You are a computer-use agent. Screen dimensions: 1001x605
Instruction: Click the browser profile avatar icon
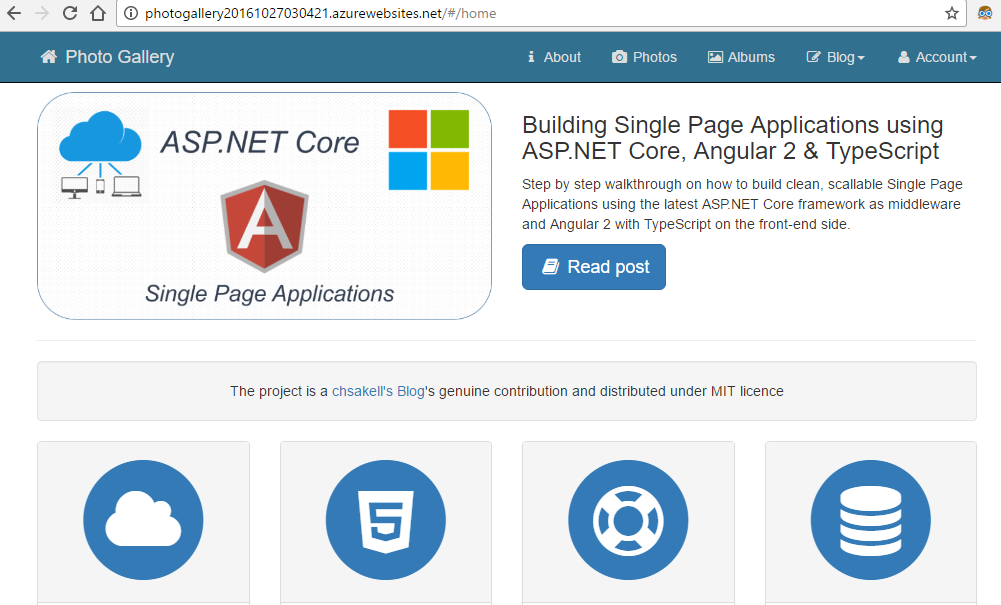point(984,14)
